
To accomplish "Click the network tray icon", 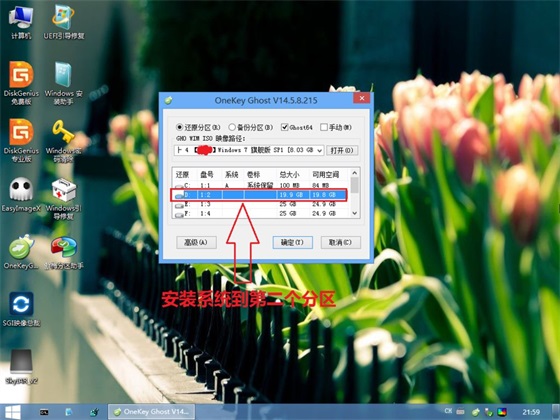I will pyautogui.click(x=489, y=412).
